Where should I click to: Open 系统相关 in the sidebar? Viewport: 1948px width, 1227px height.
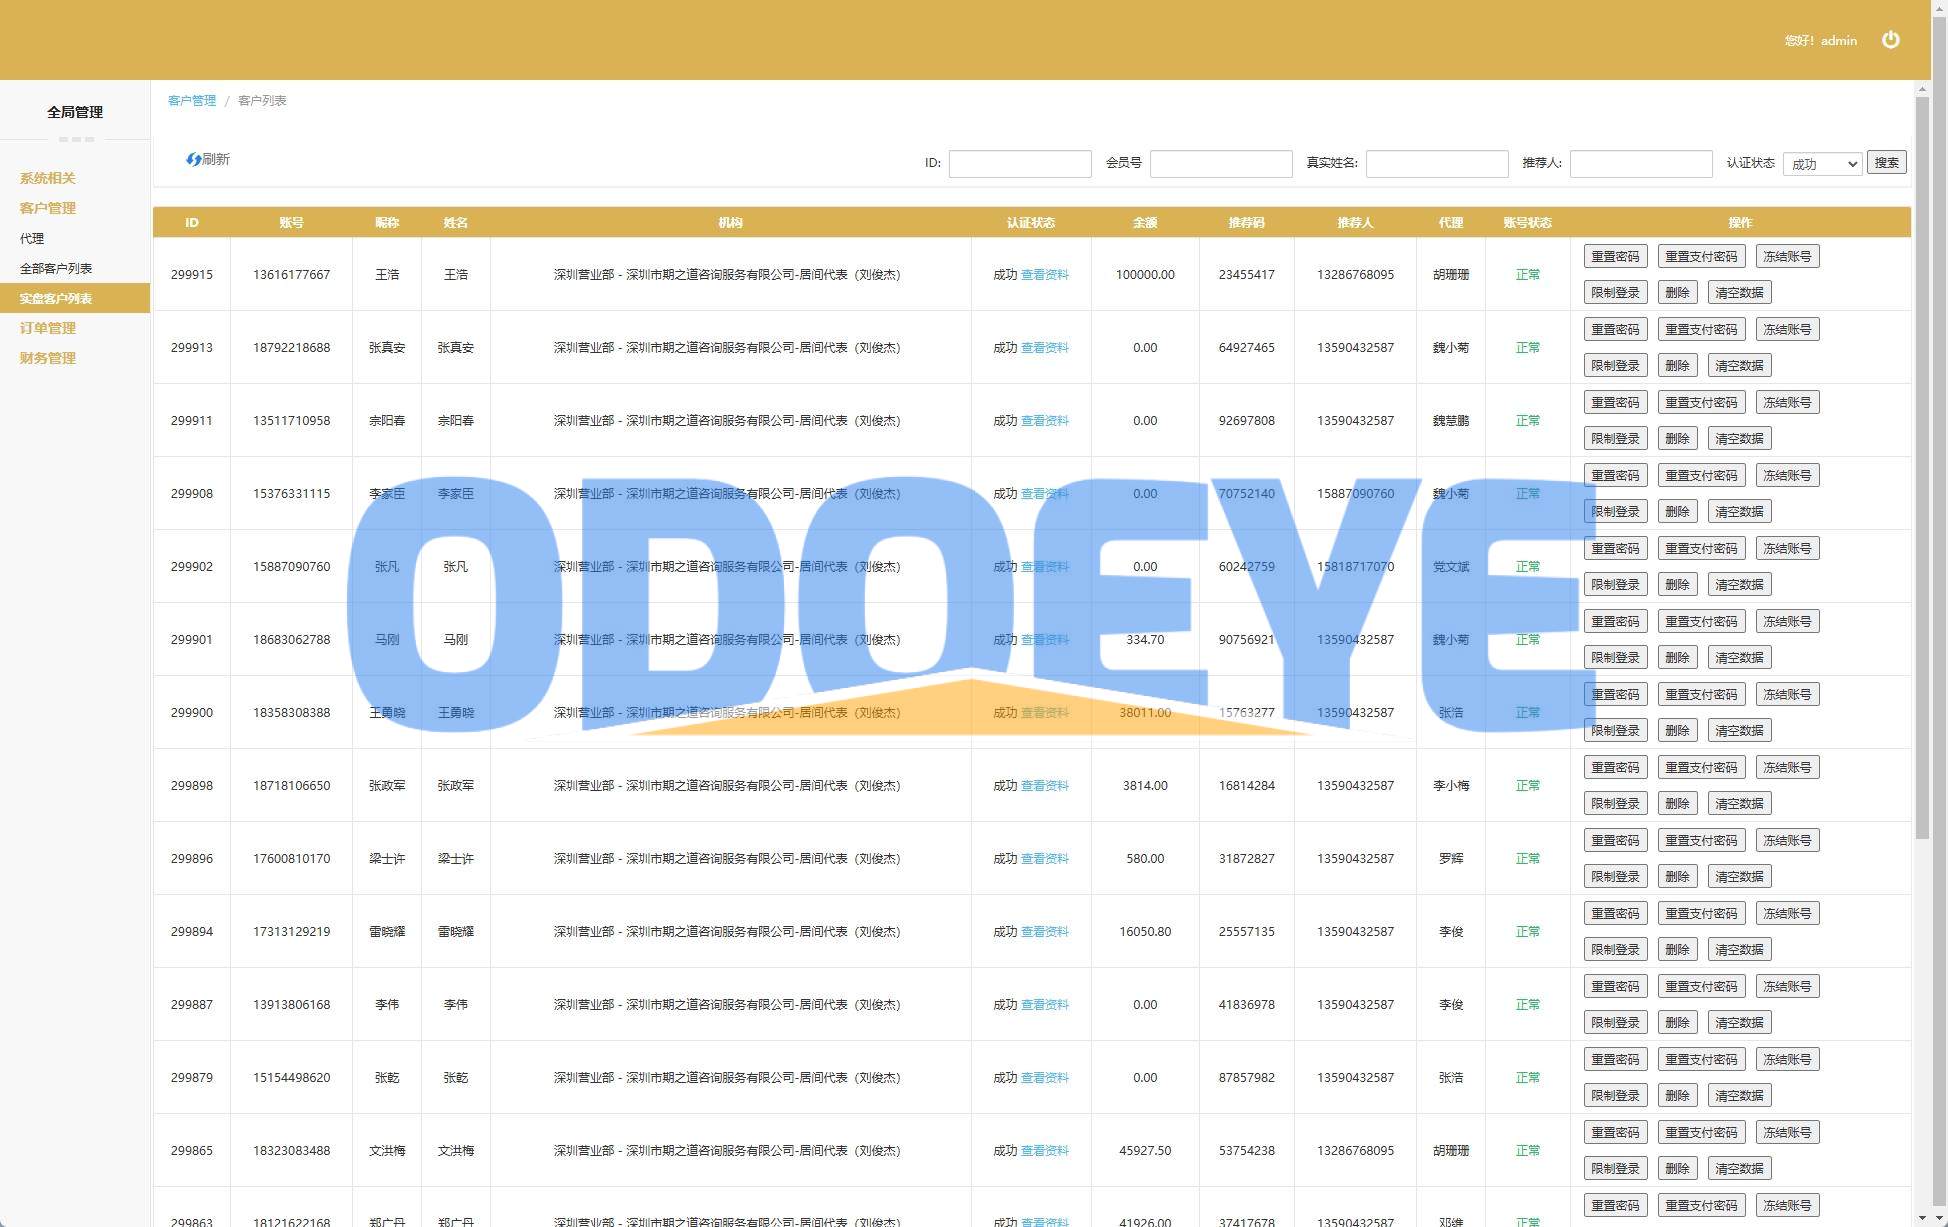(48, 178)
